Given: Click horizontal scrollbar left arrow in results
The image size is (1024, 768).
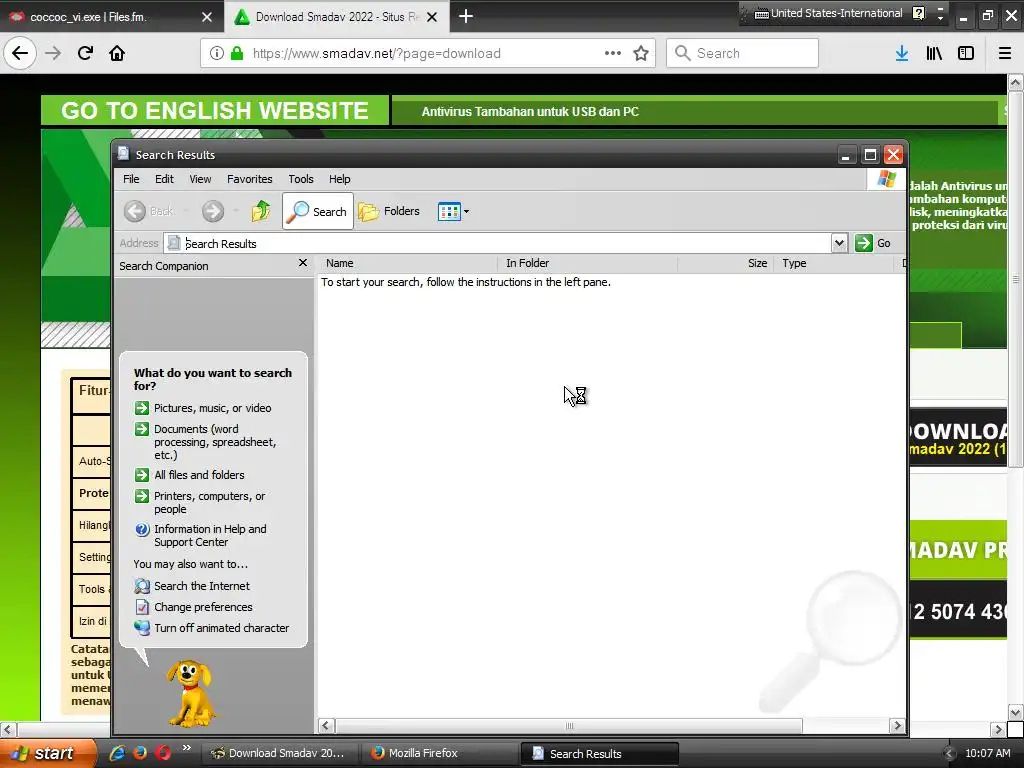Looking at the screenshot, I should coord(326,726).
